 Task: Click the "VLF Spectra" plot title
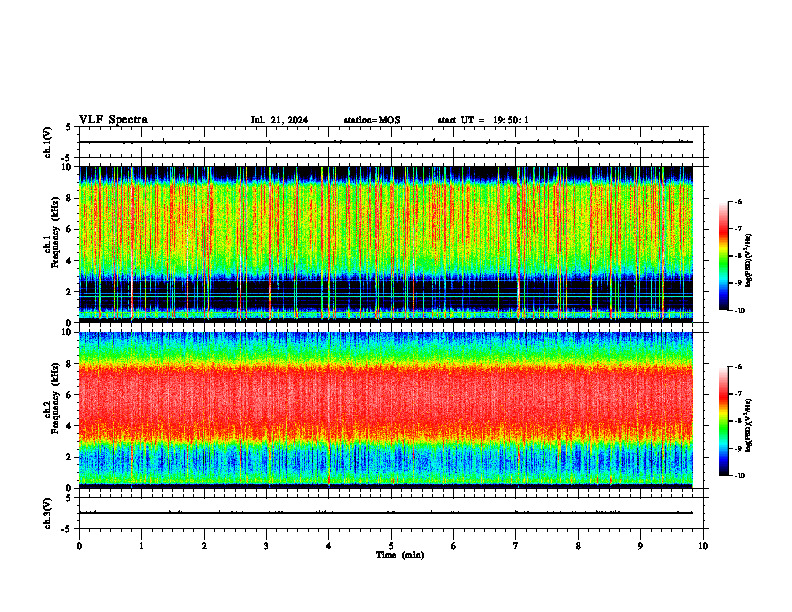pyautogui.click(x=113, y=120)
